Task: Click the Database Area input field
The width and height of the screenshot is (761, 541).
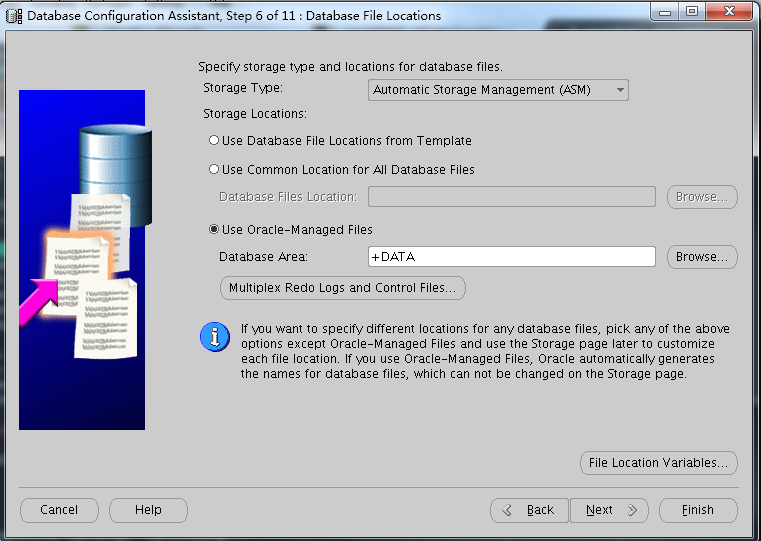Action: point(512,257)
